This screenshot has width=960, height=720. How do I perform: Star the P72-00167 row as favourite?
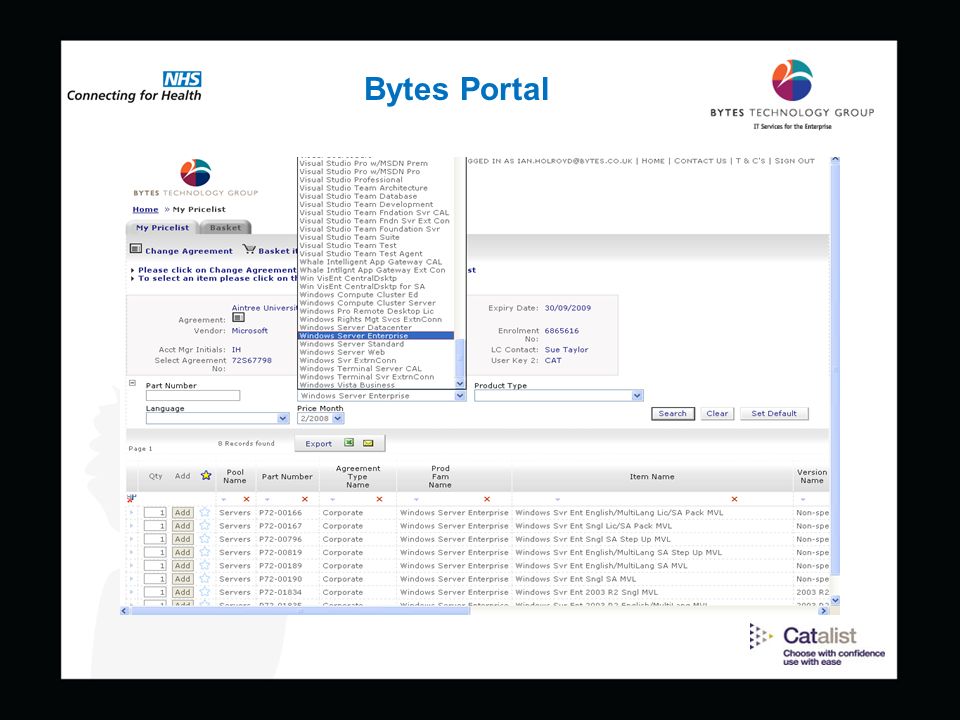tap(205, 525)
